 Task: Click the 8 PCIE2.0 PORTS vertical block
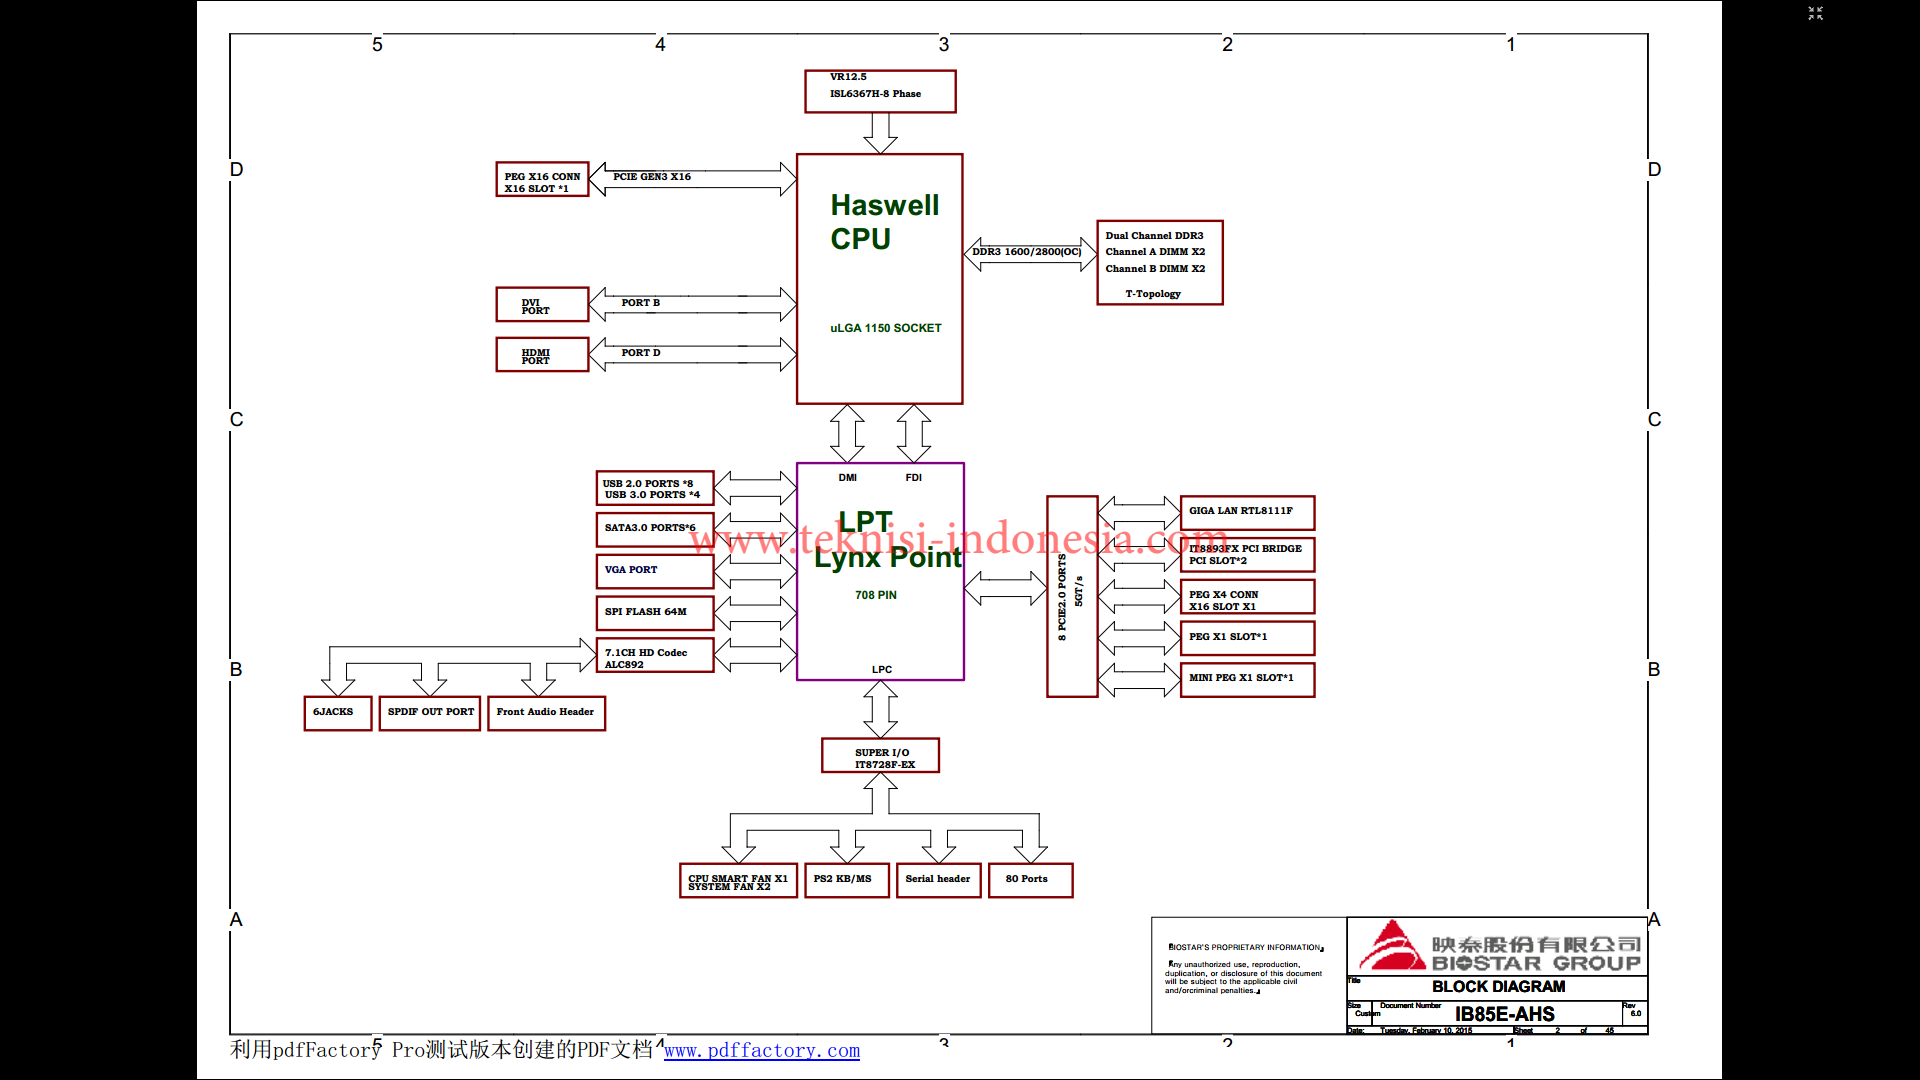coord(1071,596)
